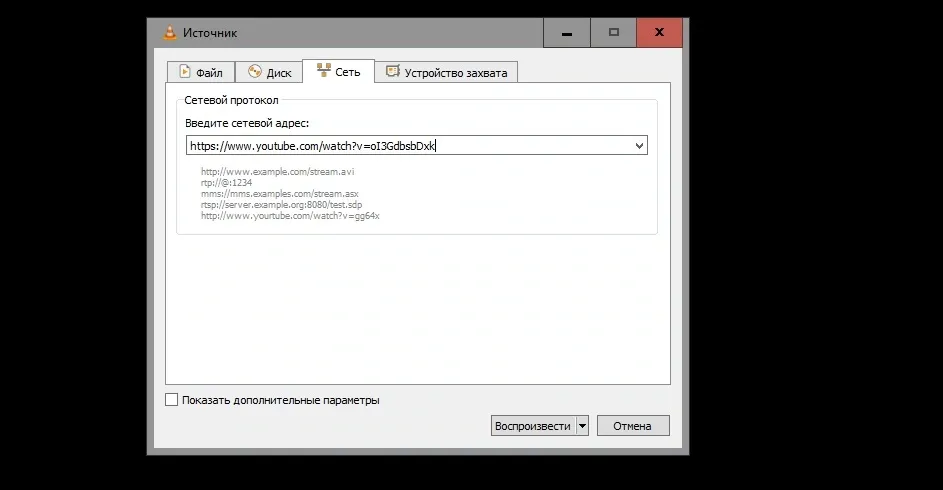Click the Сетевой протокол group title

[231, 100]
